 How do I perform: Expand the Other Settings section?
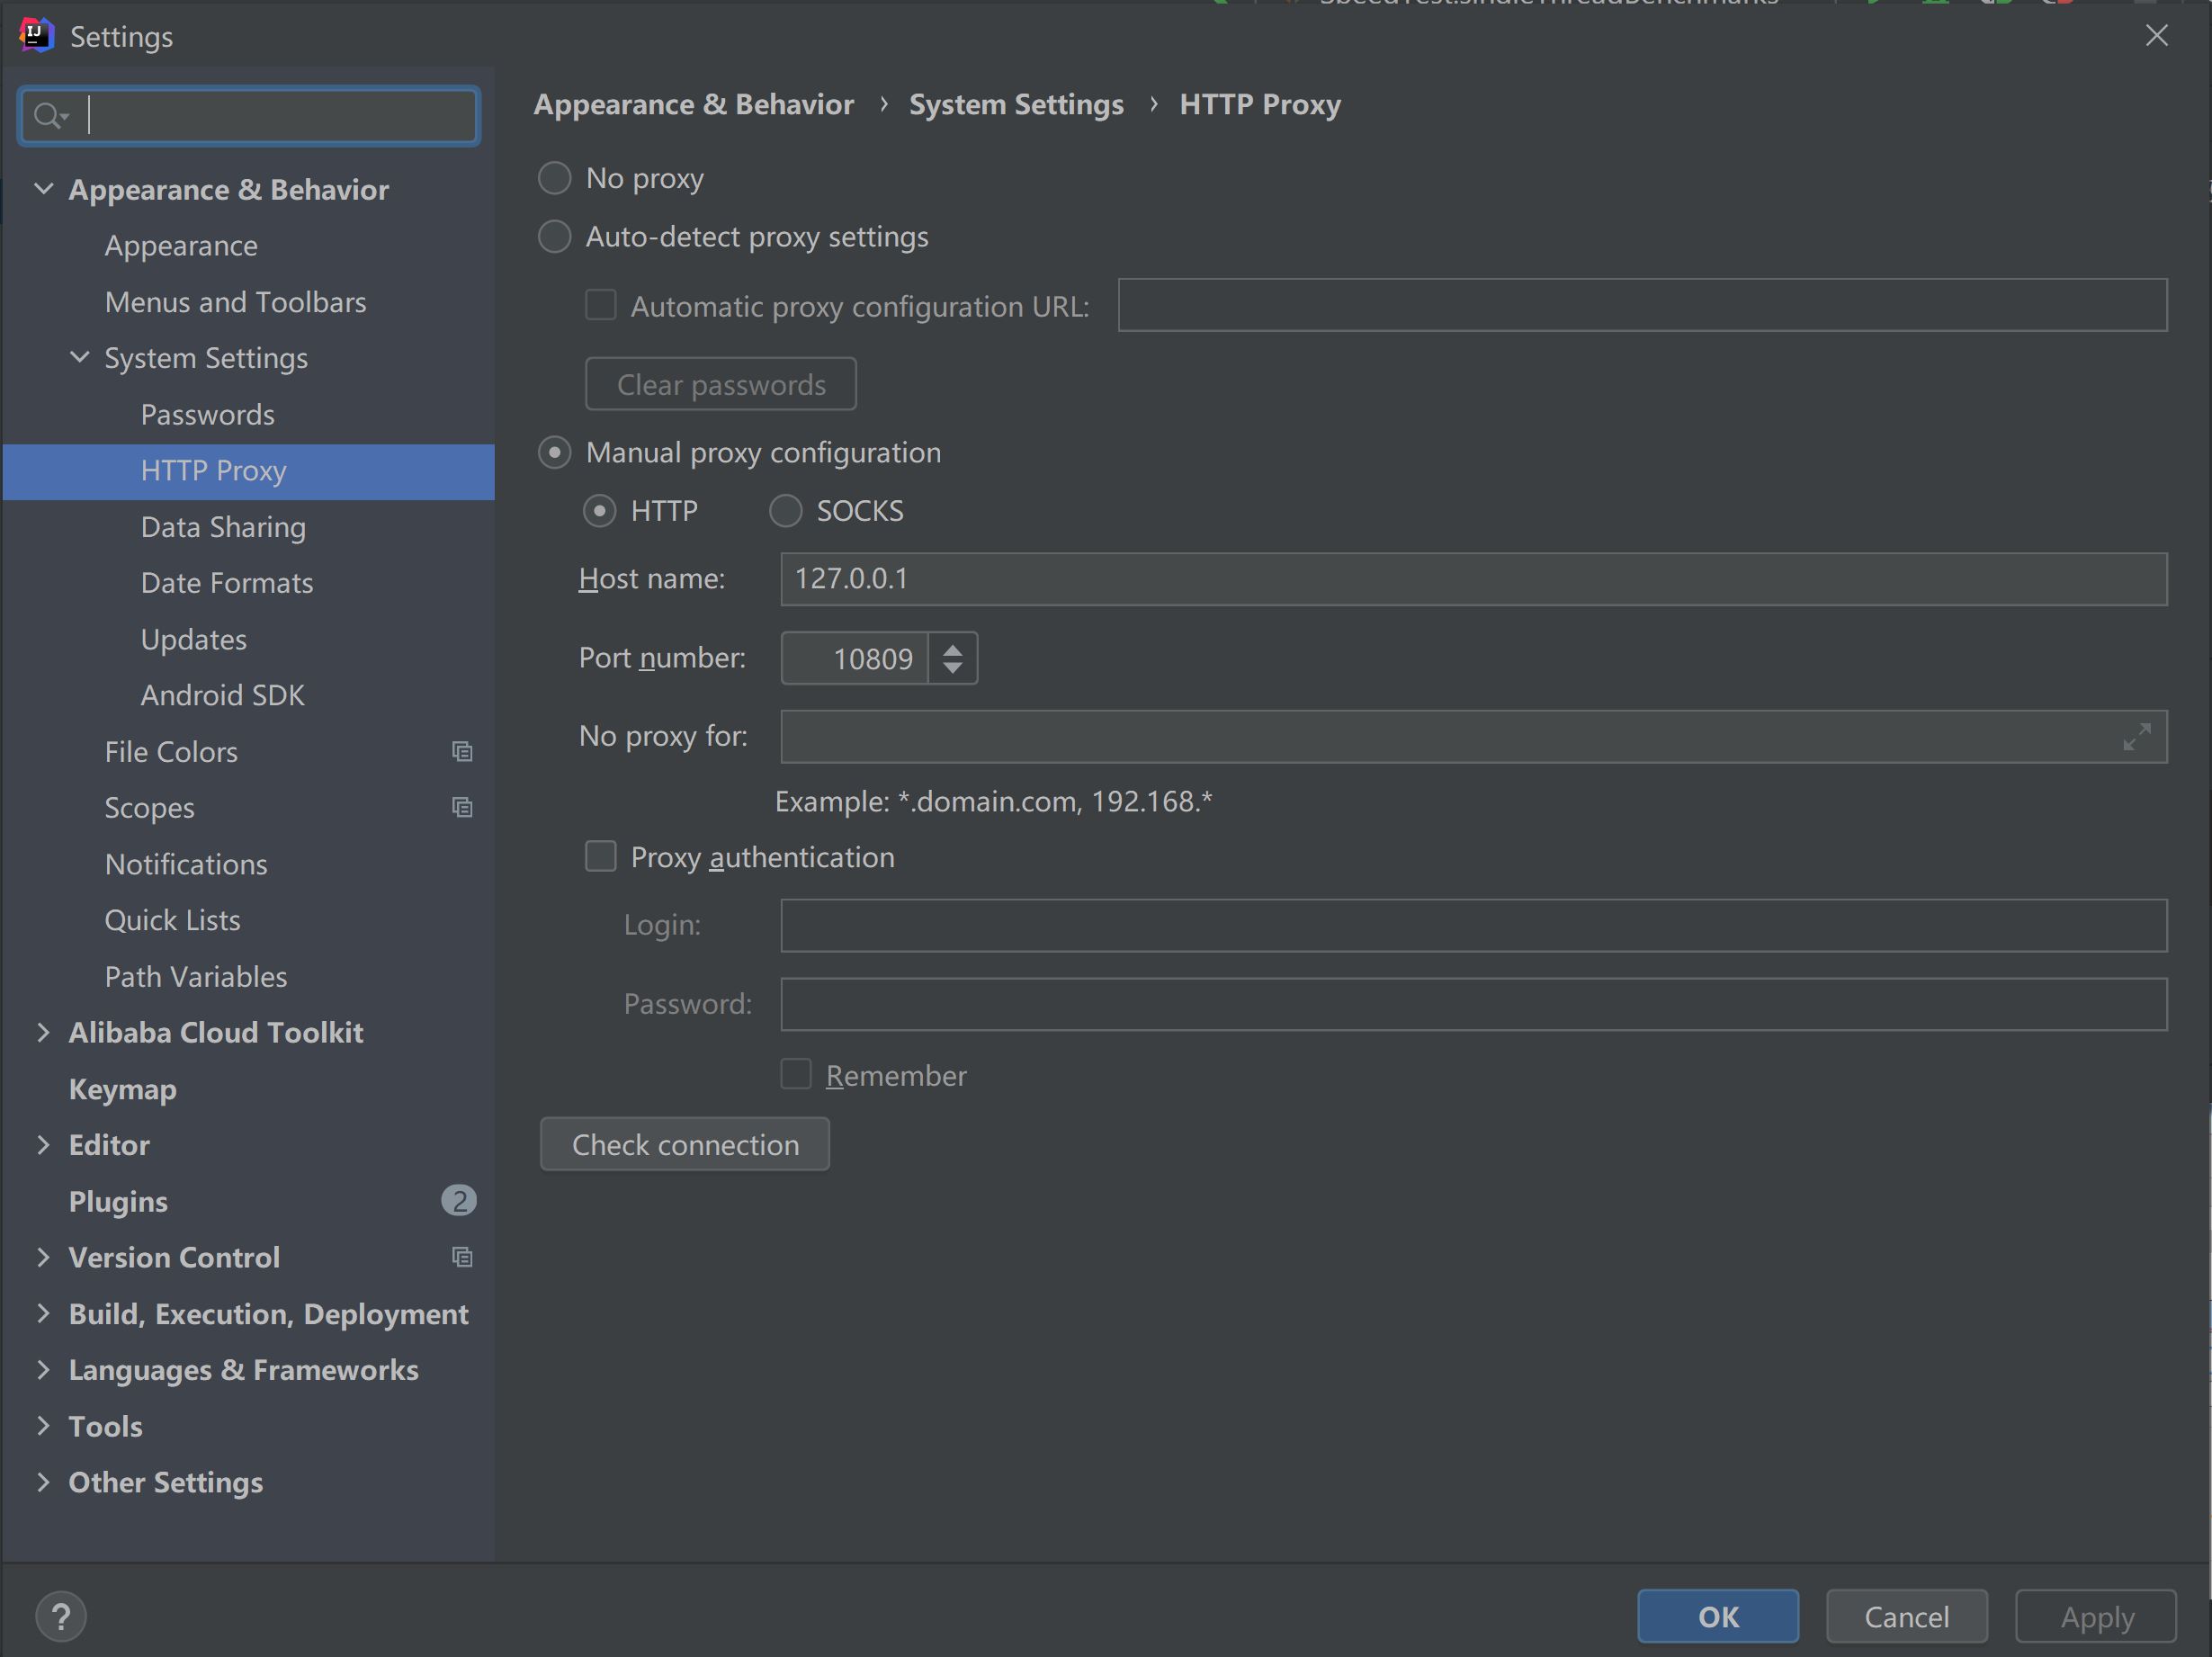[x=43, y=1482]
